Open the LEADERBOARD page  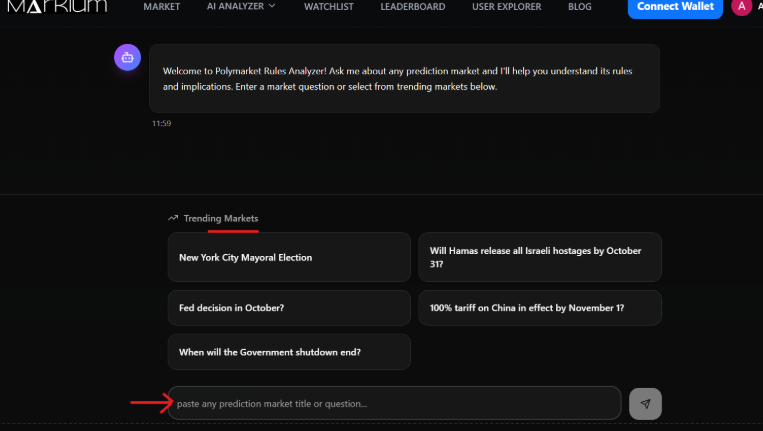click(x=413, y=7)
